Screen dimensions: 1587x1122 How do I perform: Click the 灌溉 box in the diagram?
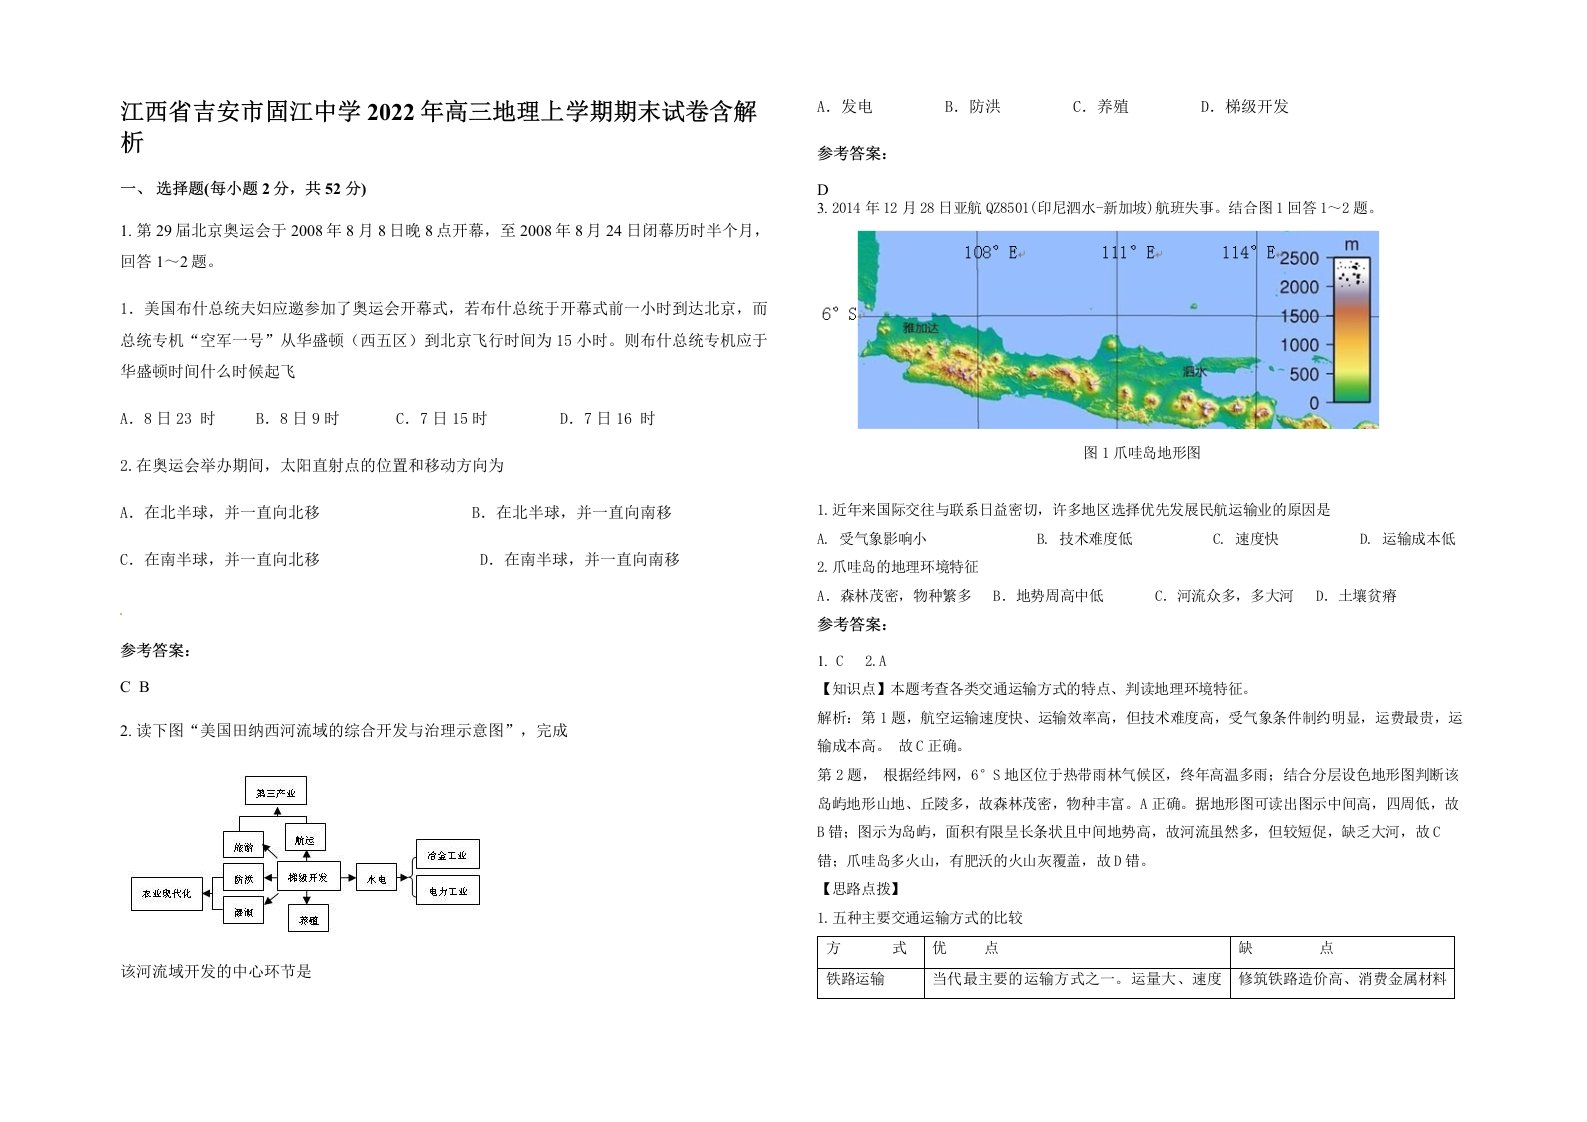(244, 911)
